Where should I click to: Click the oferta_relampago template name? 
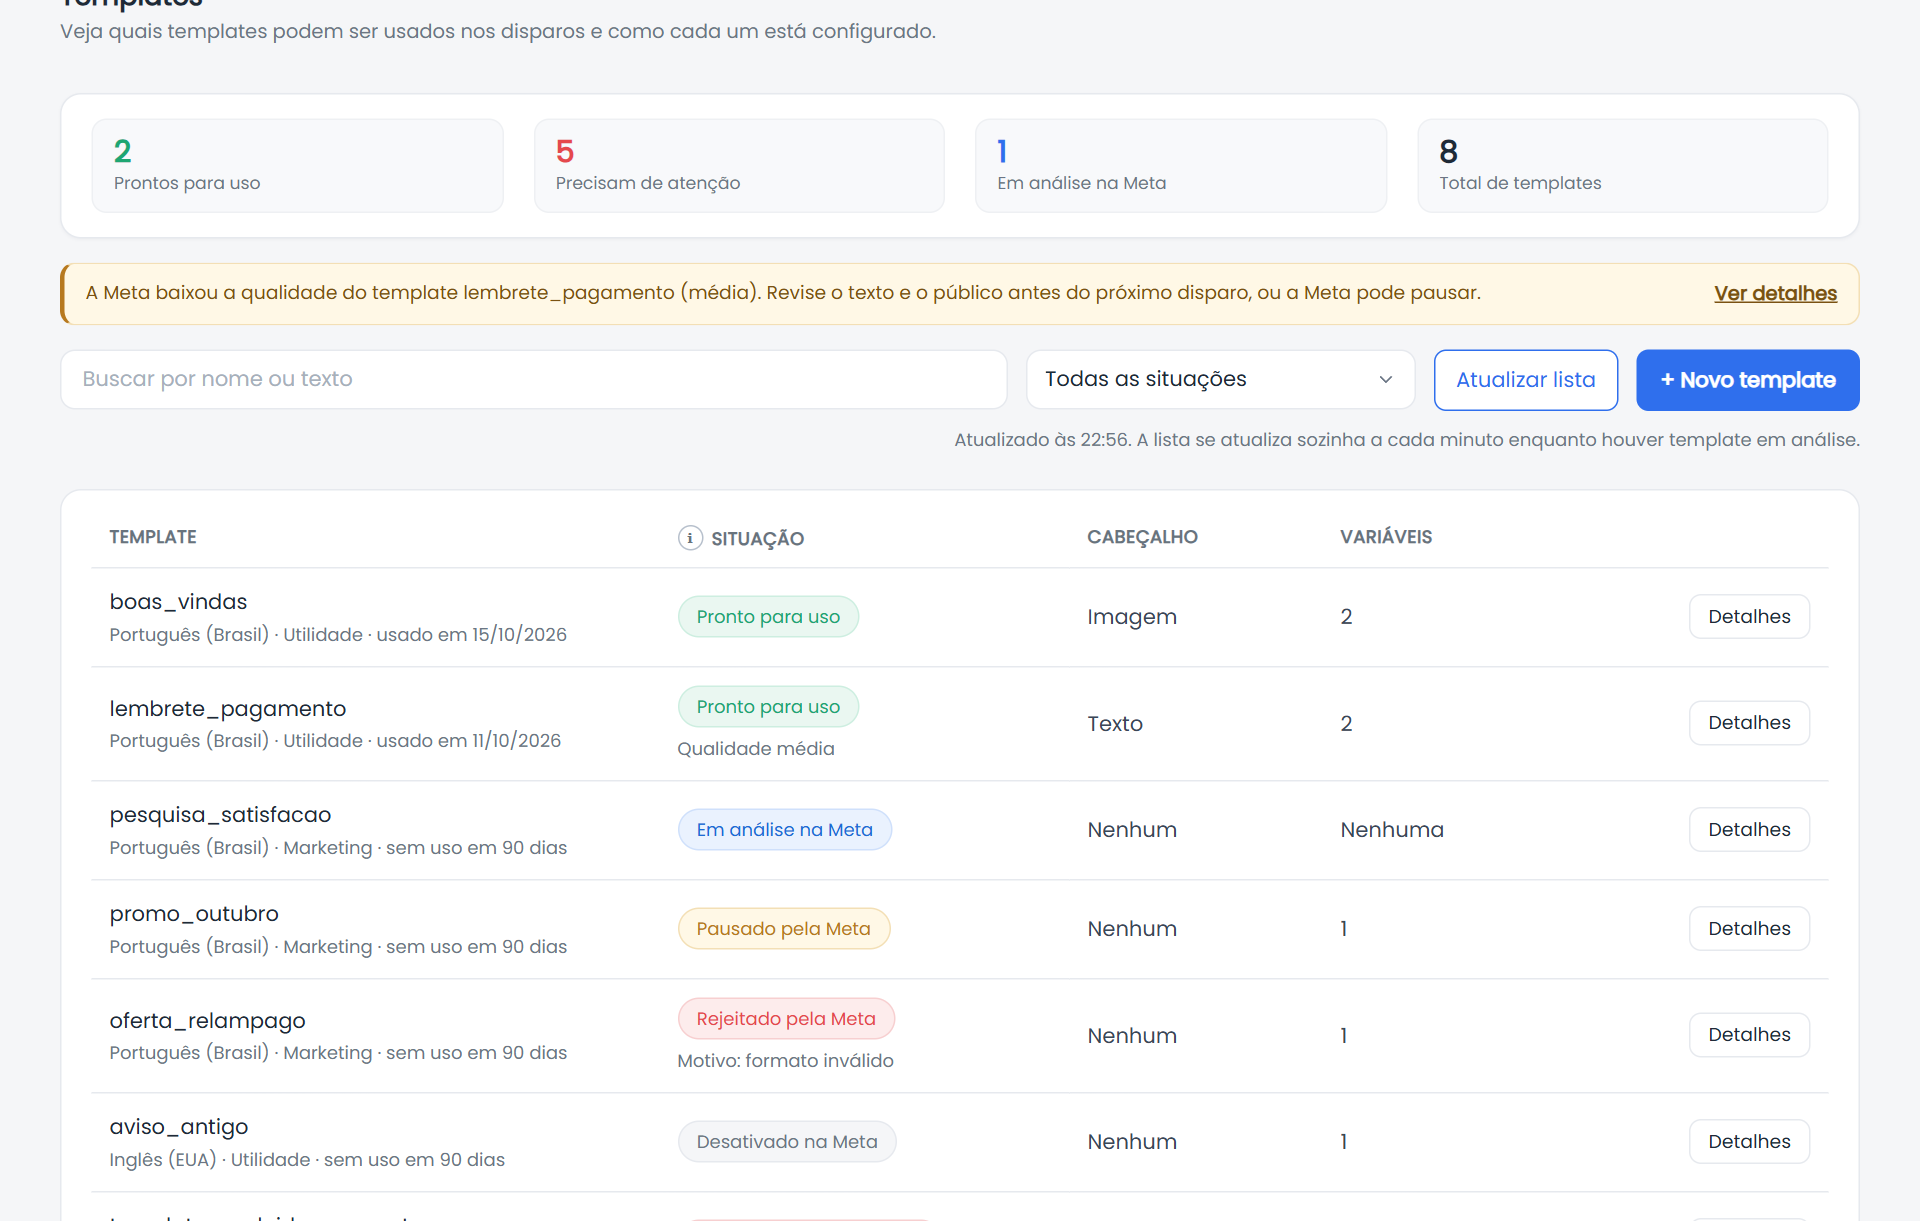pos(207,1021)
